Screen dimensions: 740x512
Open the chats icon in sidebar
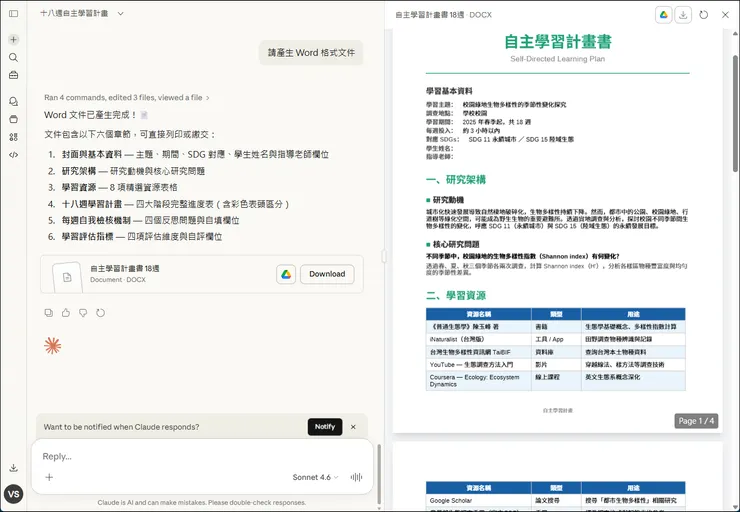click(13, 101)
